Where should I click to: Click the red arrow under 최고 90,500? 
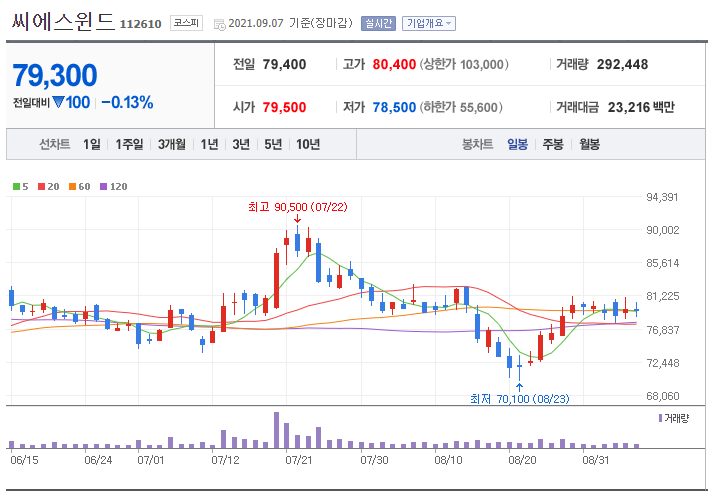pyautogui.click(x=297, y=219)
